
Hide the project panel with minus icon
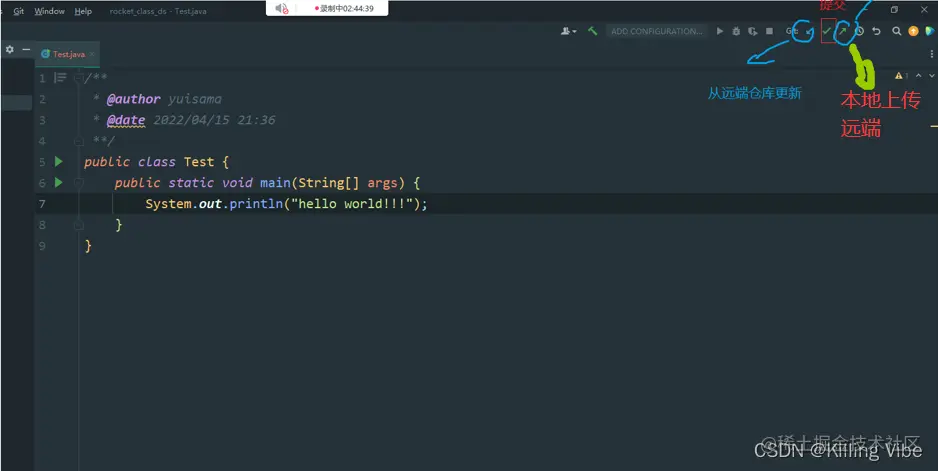26,50
